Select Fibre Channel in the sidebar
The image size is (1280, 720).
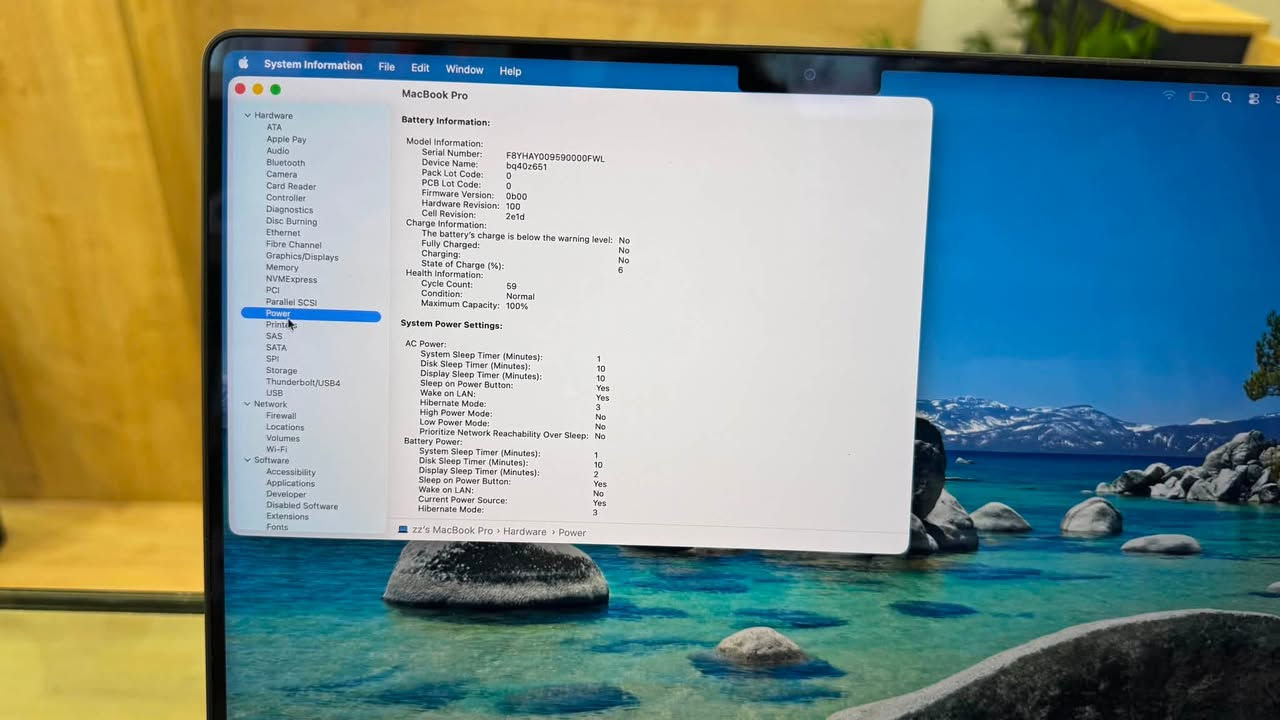294,244
